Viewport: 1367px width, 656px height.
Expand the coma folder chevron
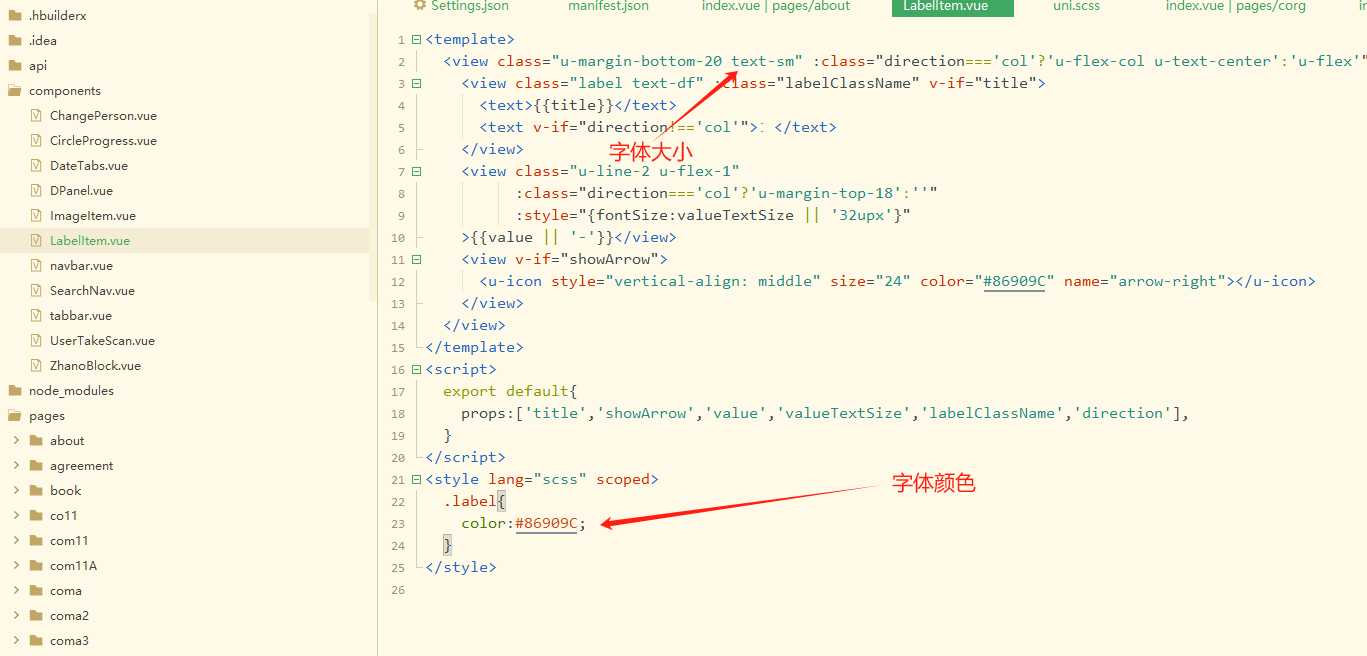[16, 590]
